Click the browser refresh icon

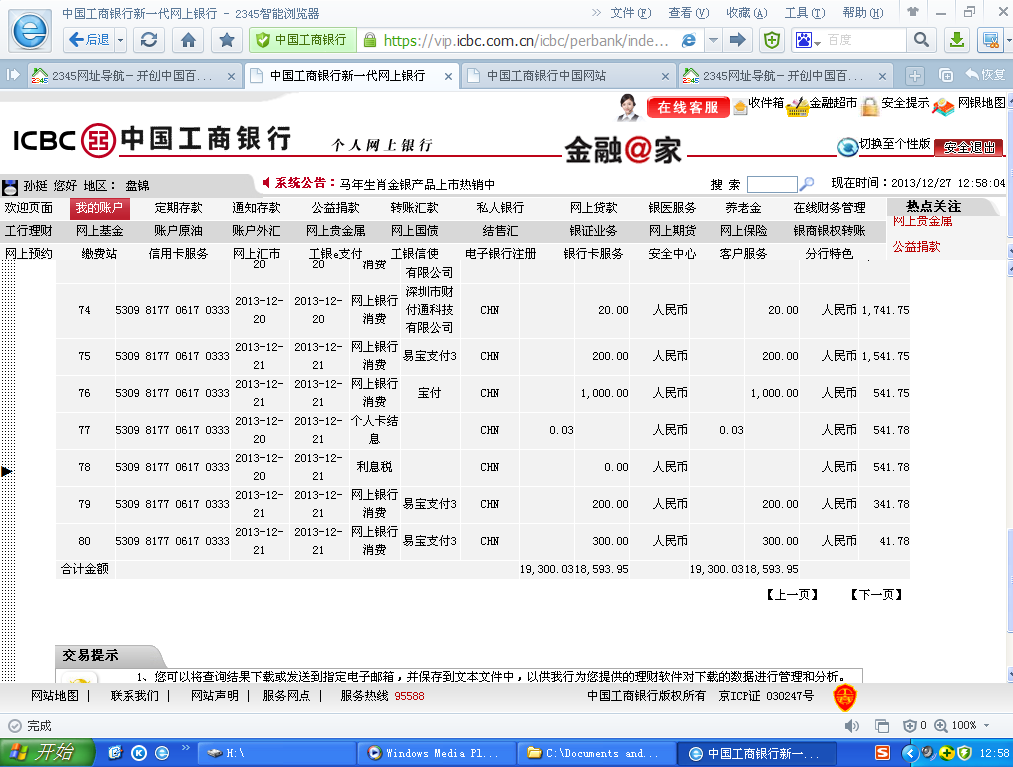pos(149,40)
